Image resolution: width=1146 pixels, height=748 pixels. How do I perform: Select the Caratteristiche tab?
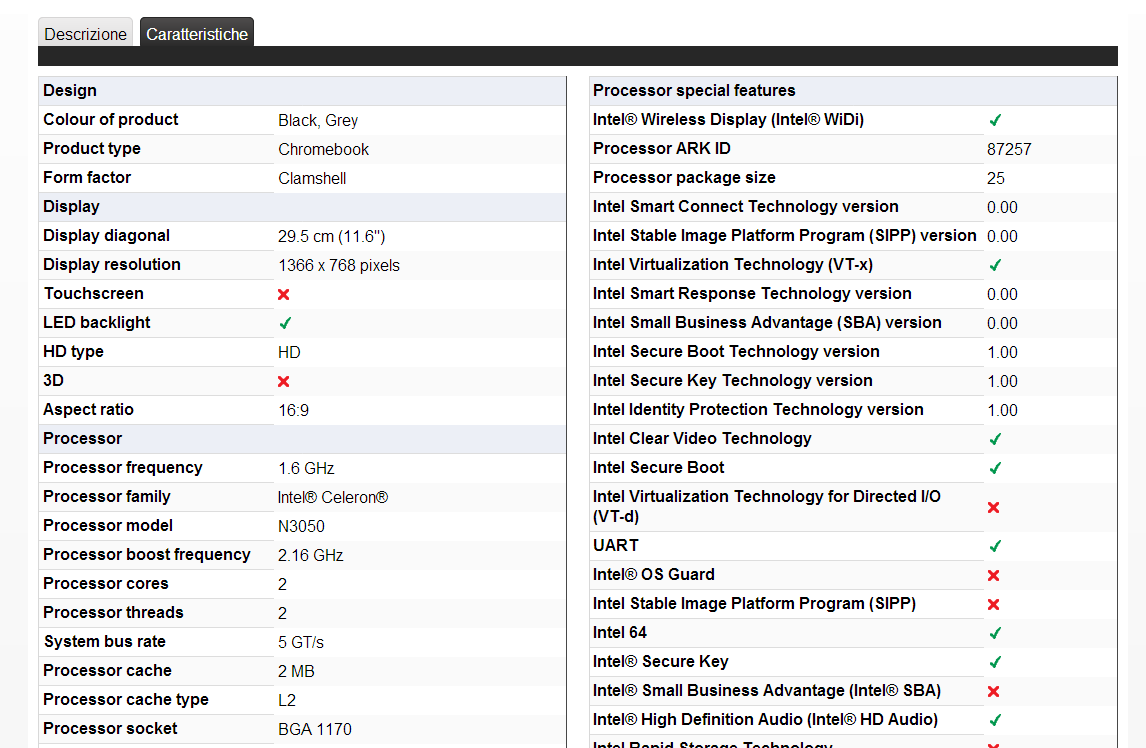pos(197,34)
